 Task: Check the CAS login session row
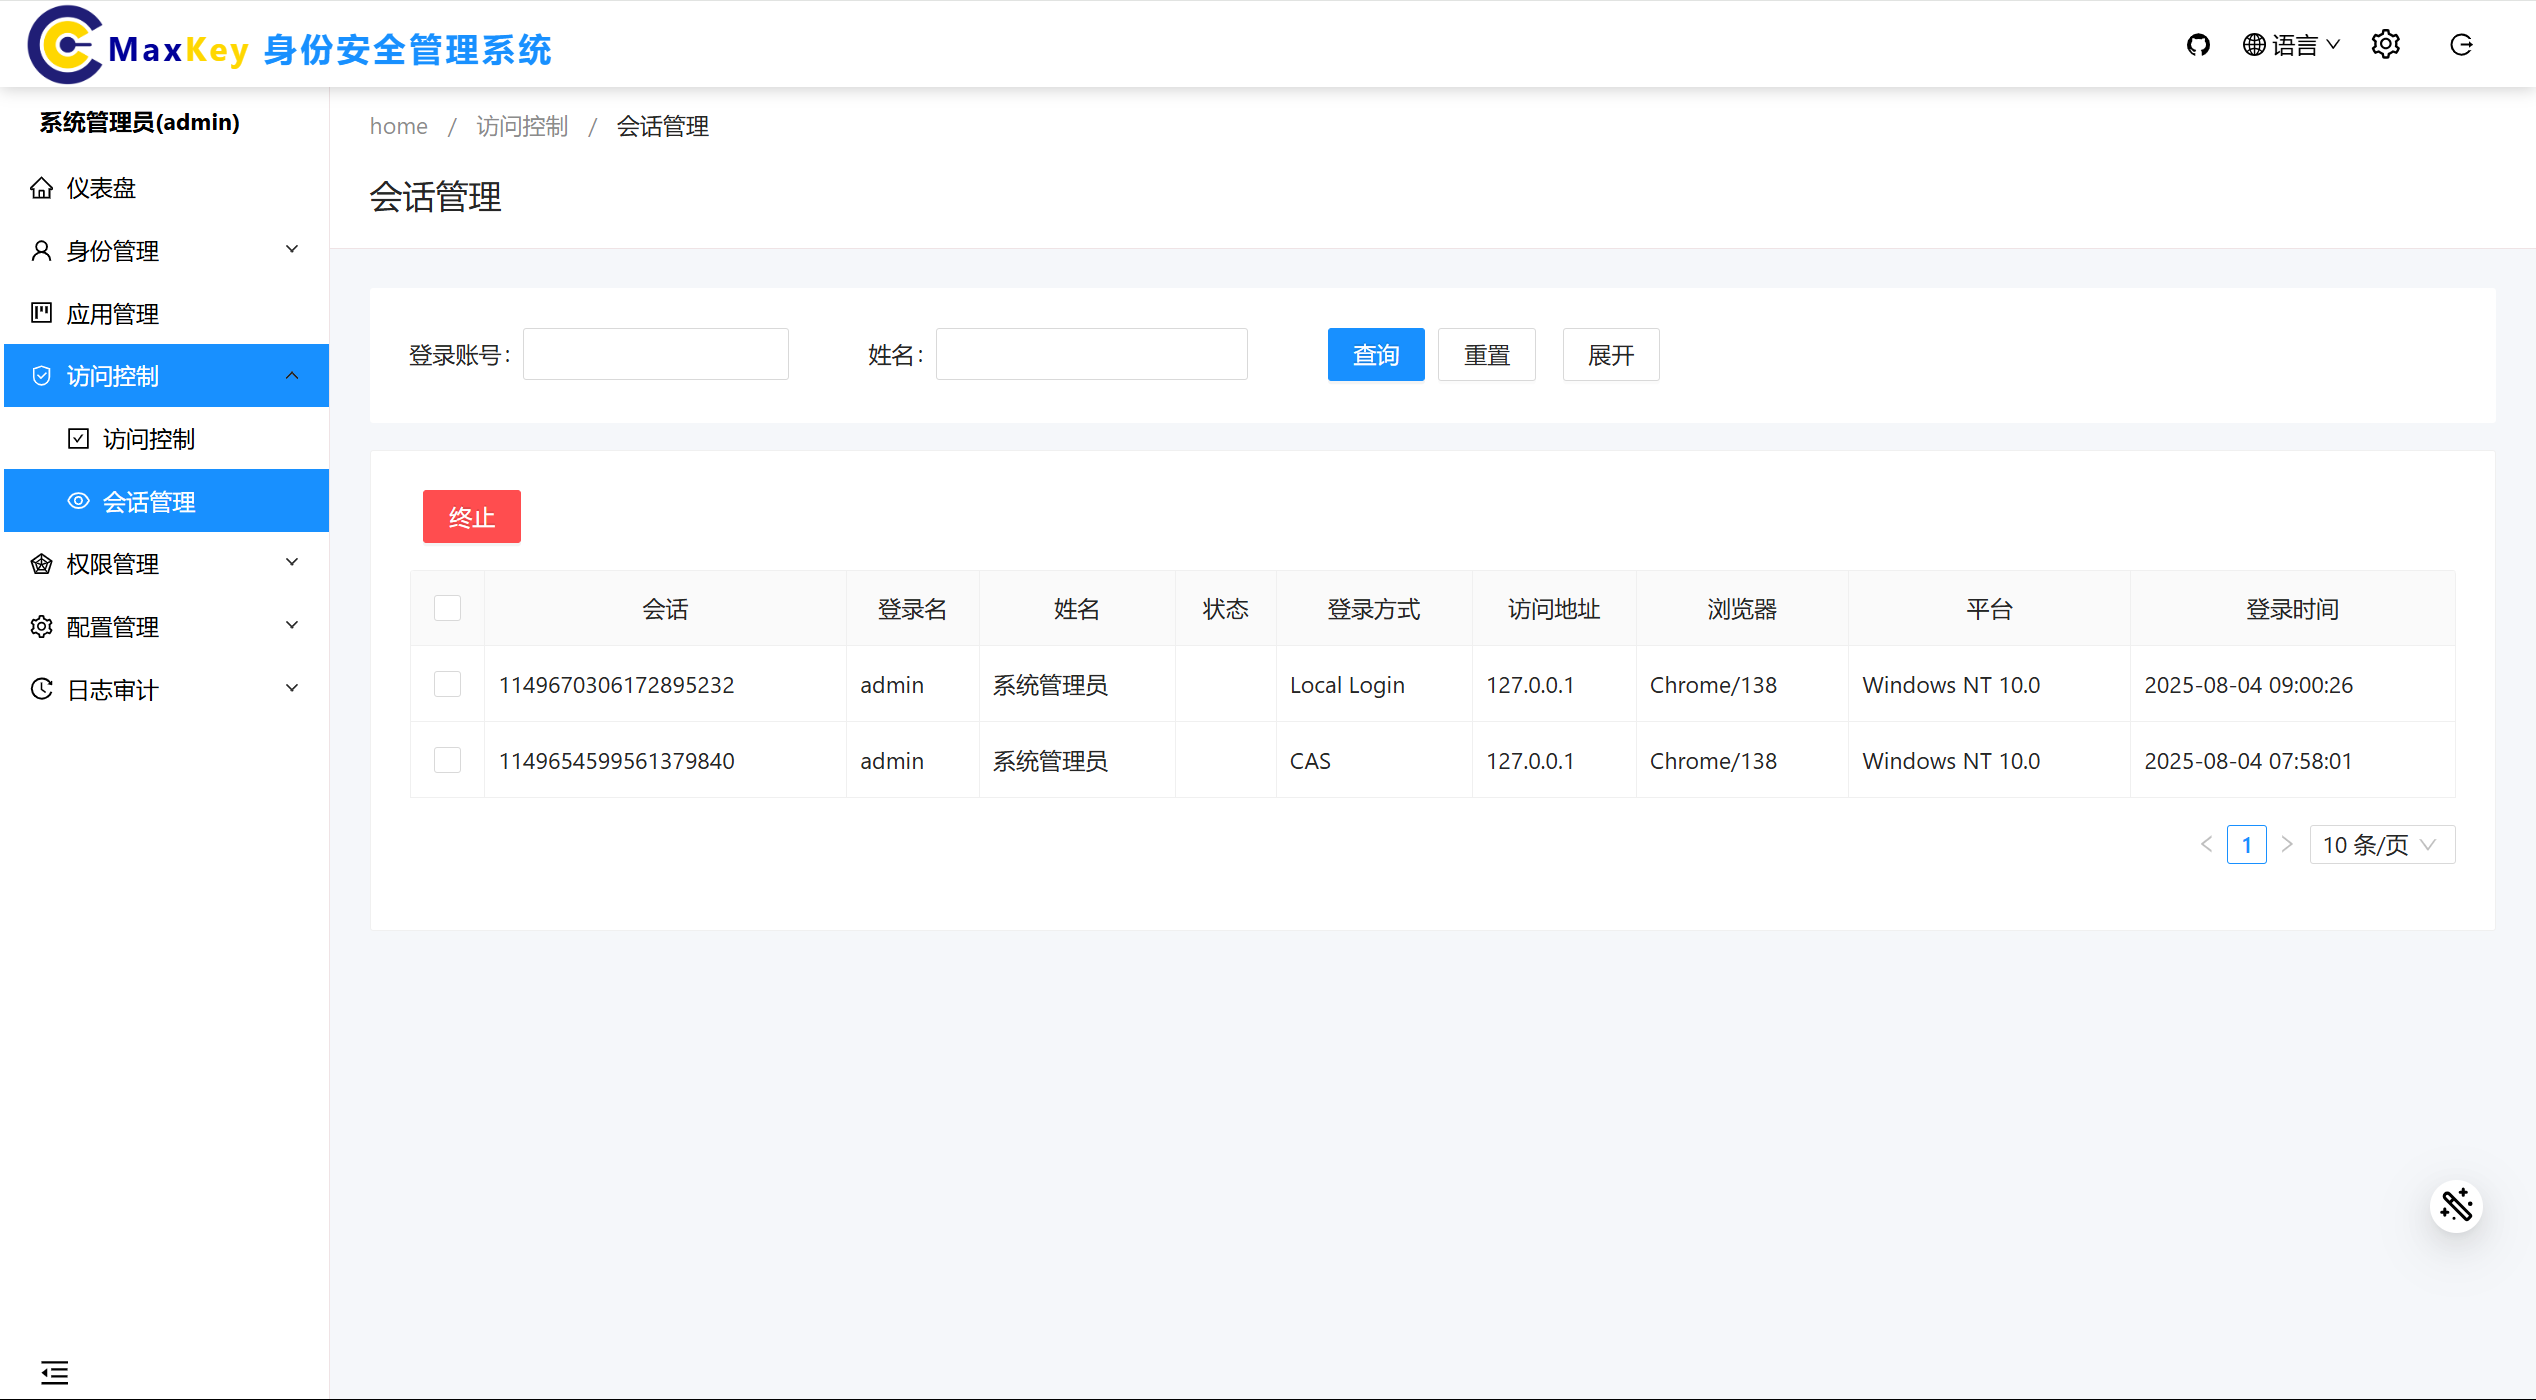click(447, 760)
